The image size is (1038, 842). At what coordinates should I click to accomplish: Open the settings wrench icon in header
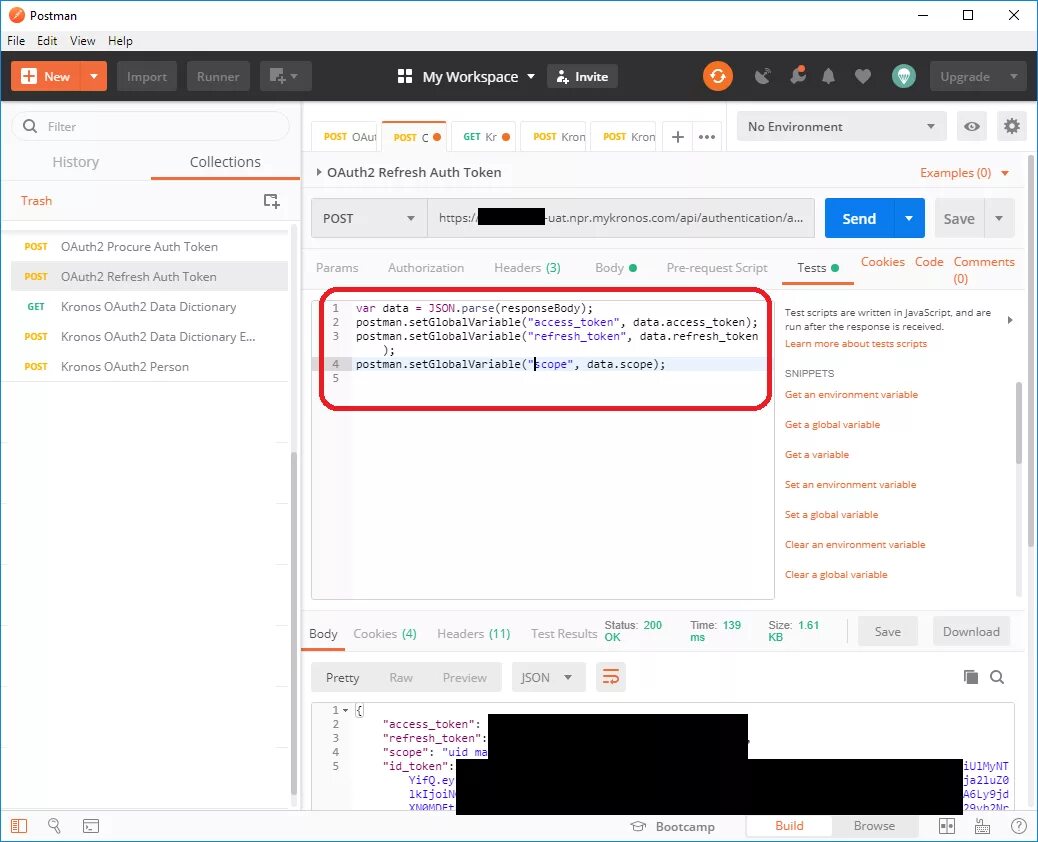pyautogui.click(x=798, y=75)
